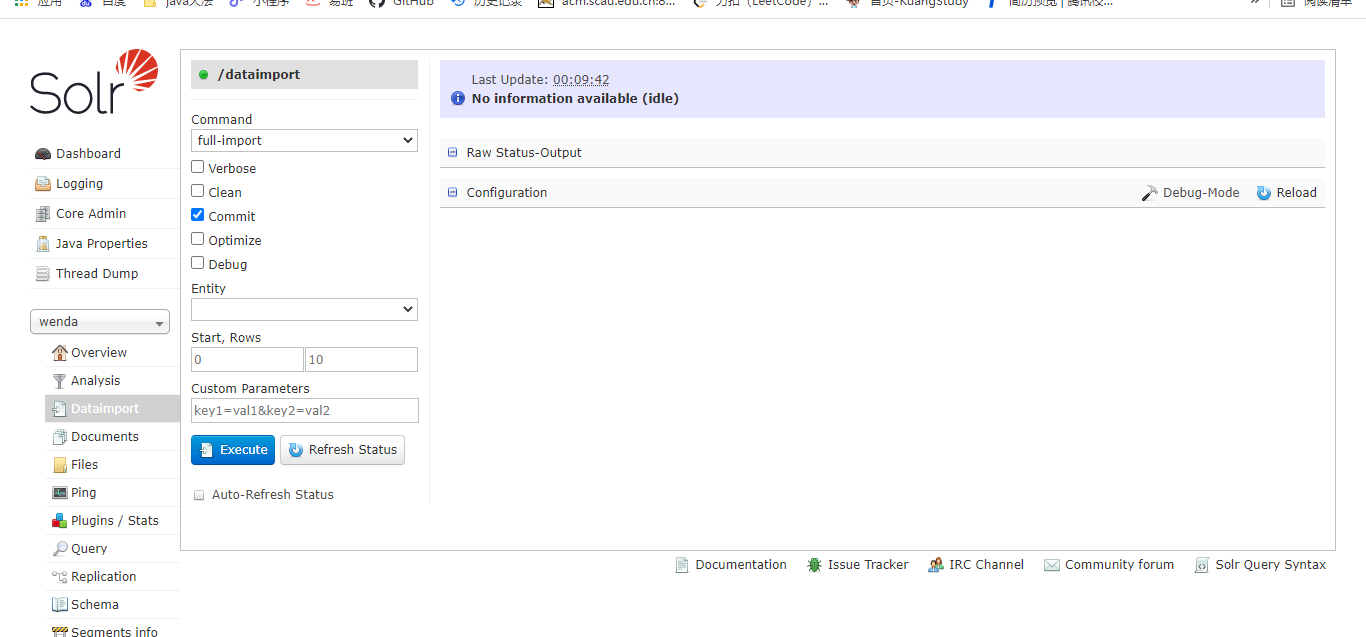Open Dashboard menu item
This screenshot has width=1366, height=637.
click(88, 154)
